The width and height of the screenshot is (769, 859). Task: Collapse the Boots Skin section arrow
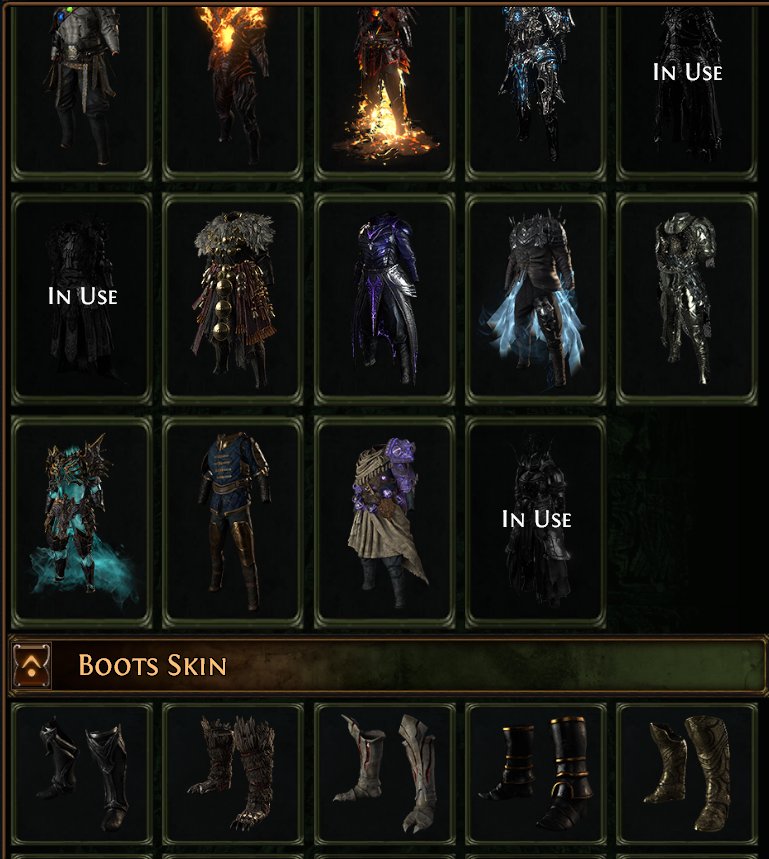32,665
